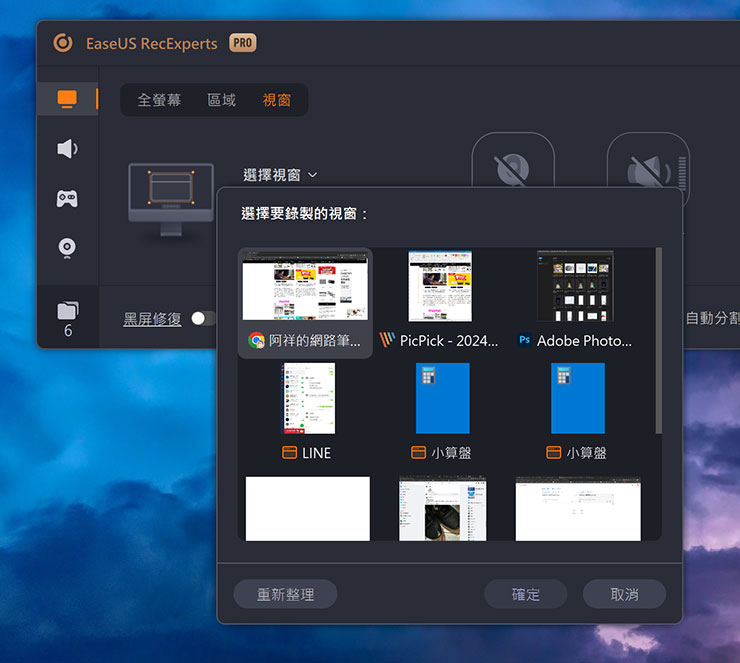Click the 自動分割 label
This screenshot has height=663, width=740.
713,318
